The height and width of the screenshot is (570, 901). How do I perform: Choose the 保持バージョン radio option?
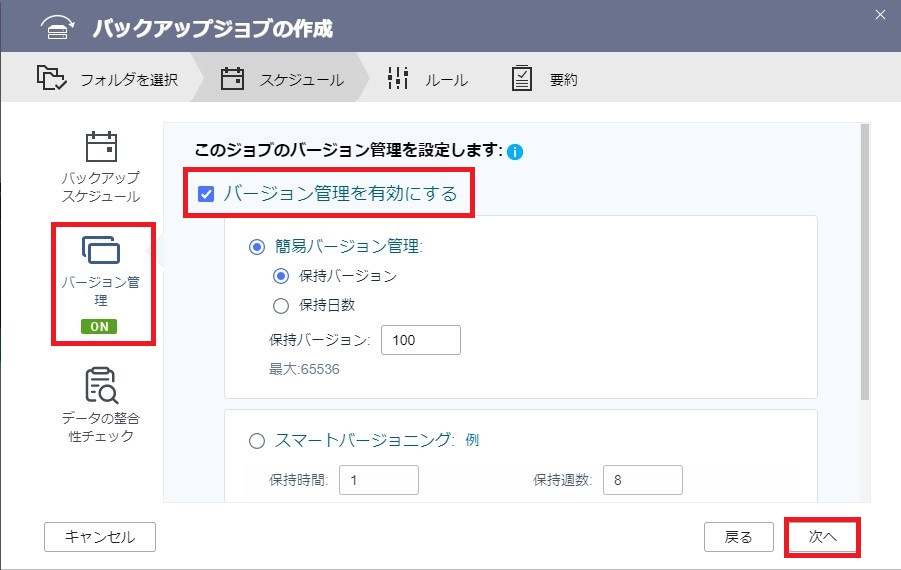pos(280,276)
